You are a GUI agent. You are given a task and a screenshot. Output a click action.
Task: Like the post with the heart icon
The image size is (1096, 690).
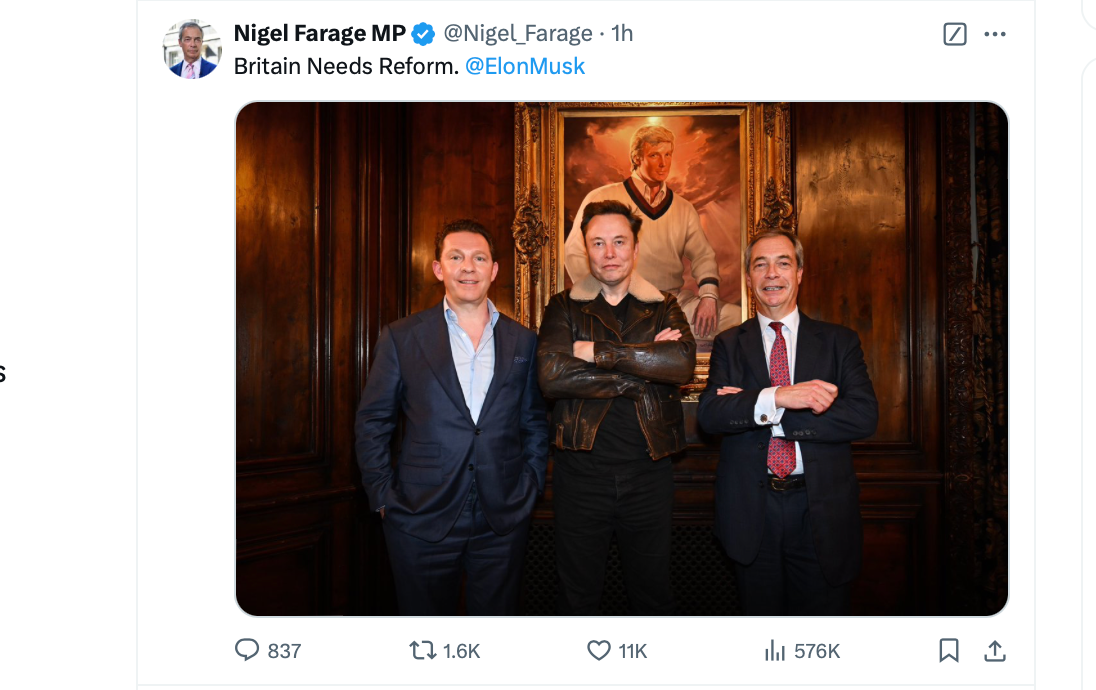[x=598, y=651]
